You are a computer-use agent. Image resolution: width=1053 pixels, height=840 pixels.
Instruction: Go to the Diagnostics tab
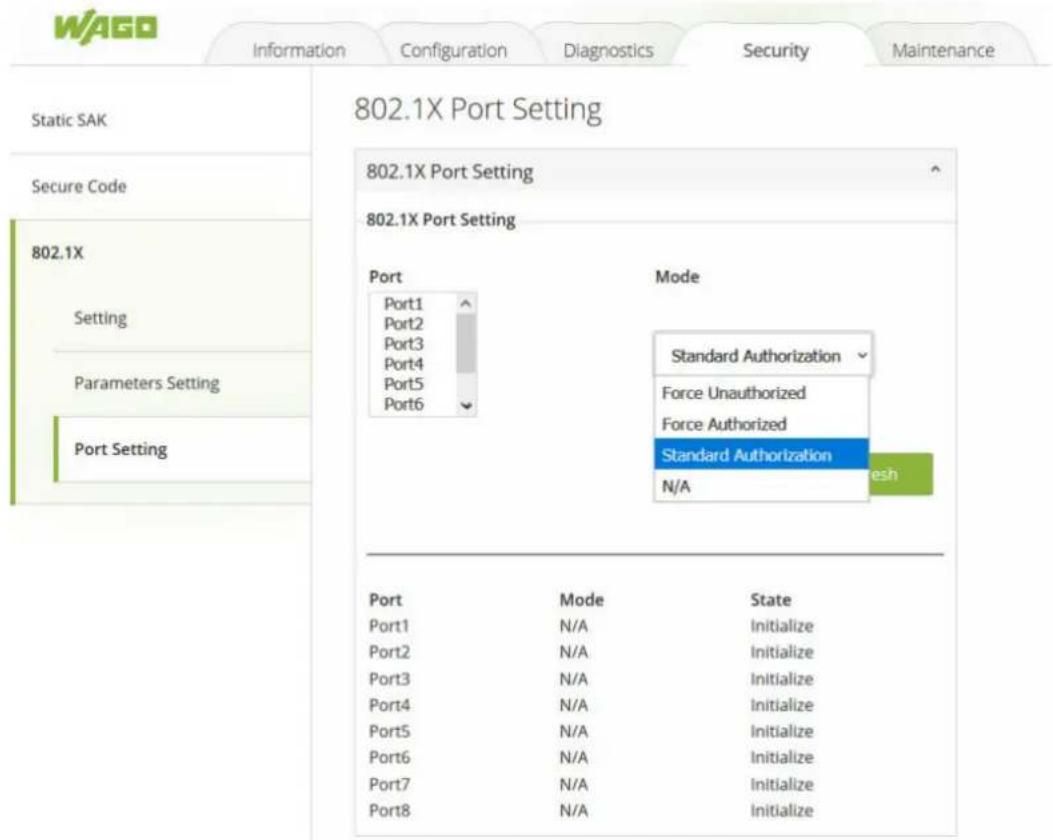click(x=608, y=50)
